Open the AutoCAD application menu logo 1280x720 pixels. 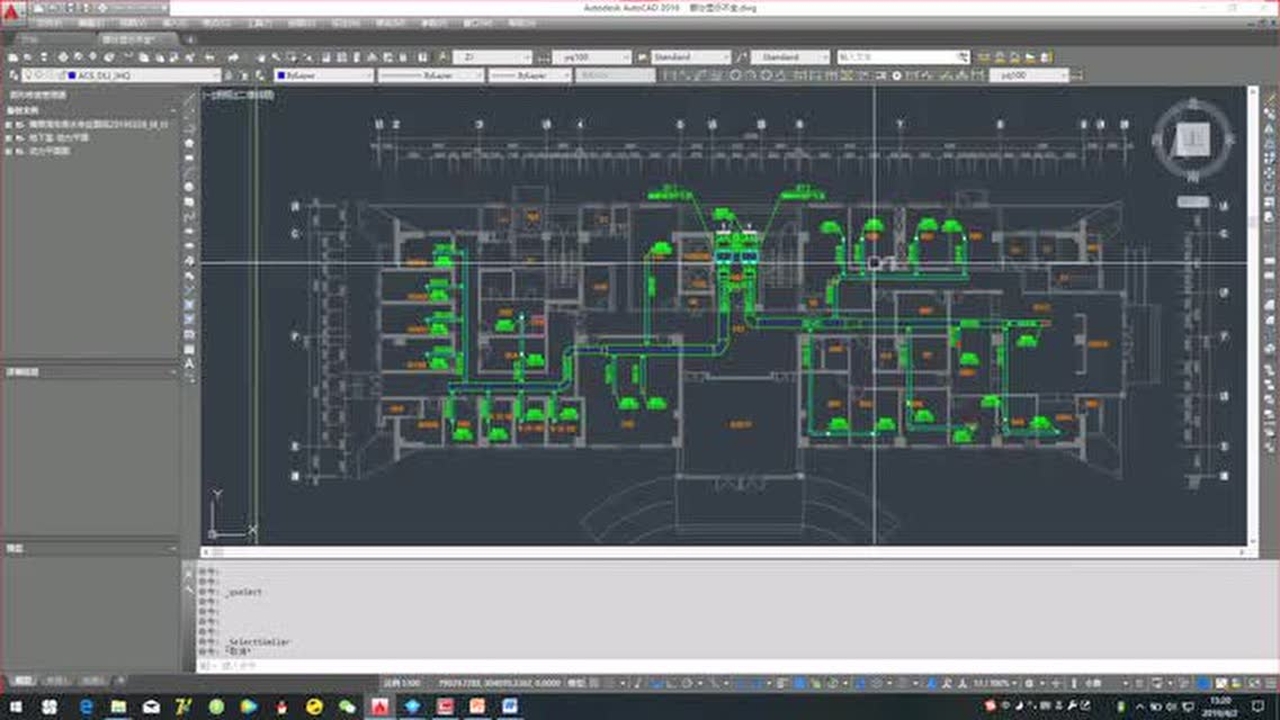pos(10,12)
